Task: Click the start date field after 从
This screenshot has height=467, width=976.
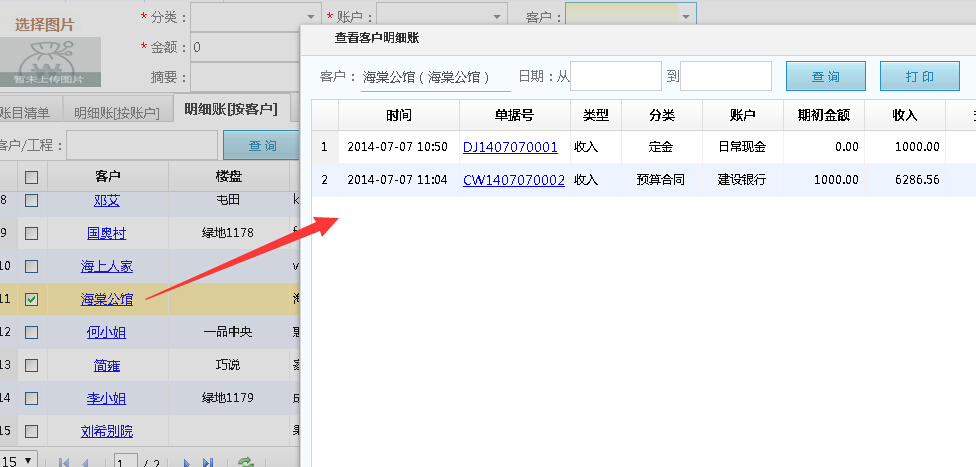Action: pos(615,77)
